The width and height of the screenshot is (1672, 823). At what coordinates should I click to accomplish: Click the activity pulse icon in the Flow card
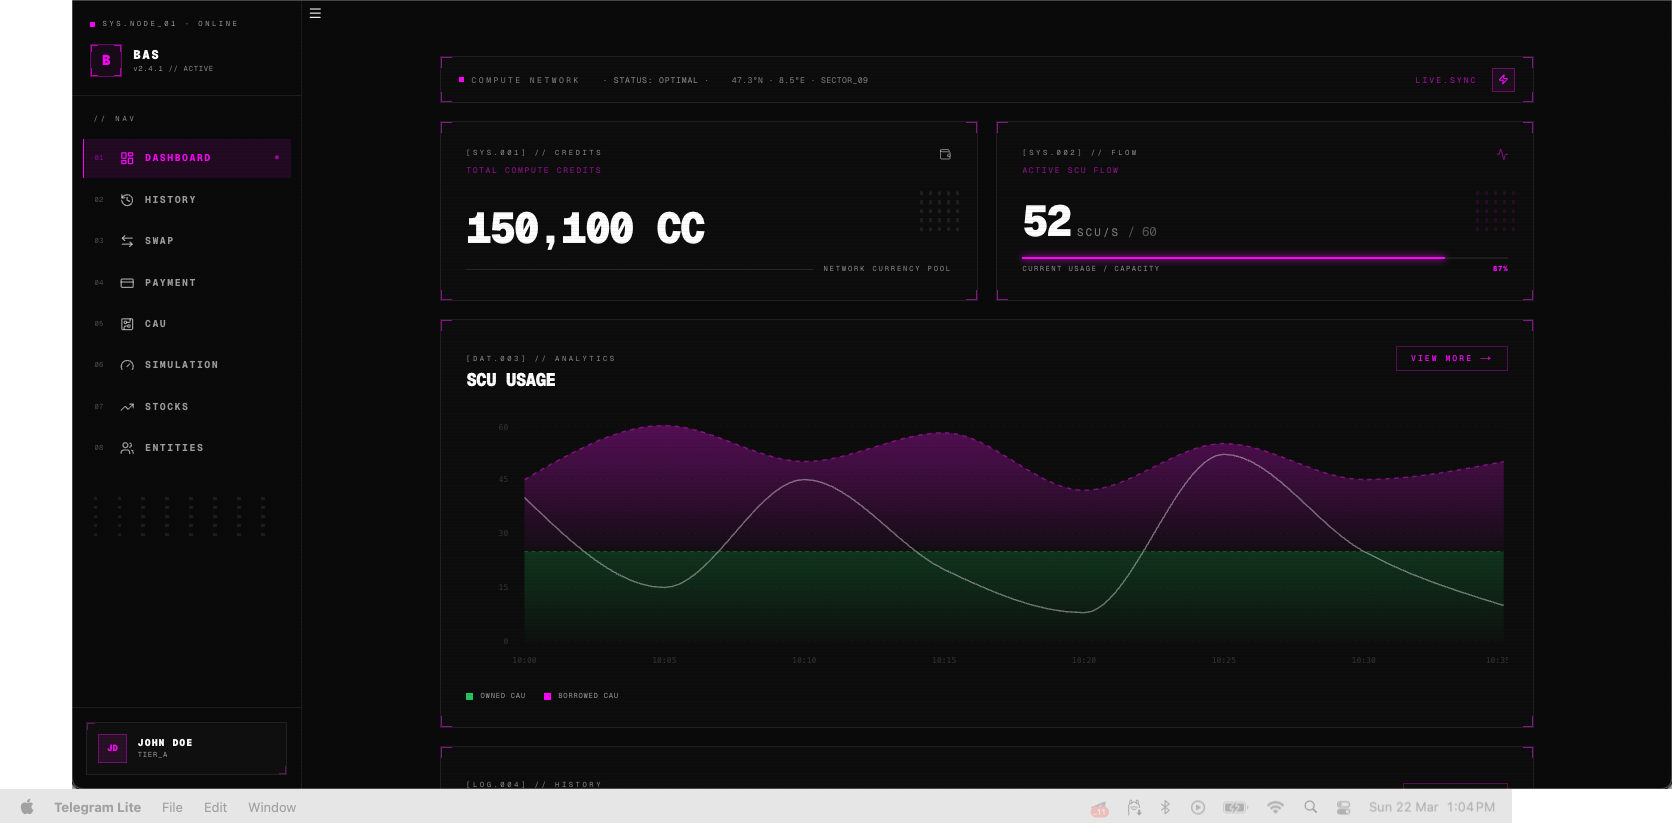pyautogui.click(x=1502, y=154)
